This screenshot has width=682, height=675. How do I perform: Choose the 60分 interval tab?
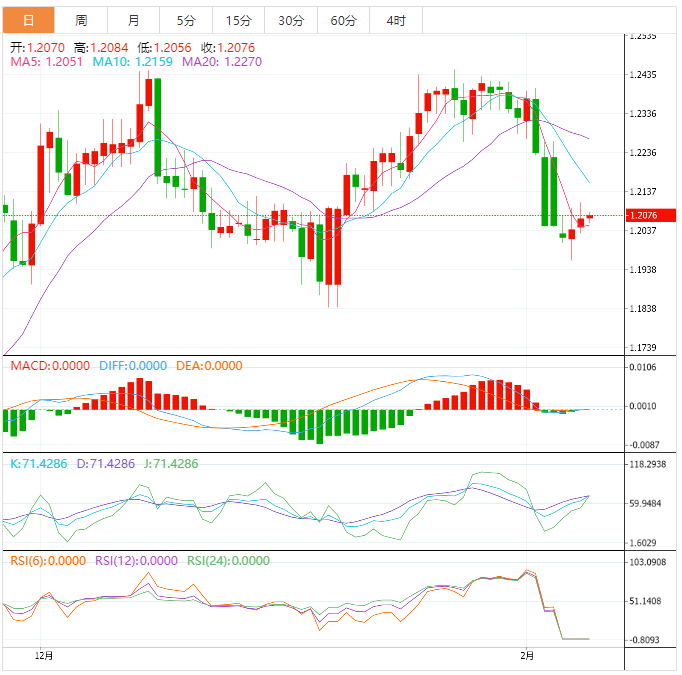point(343,20)
